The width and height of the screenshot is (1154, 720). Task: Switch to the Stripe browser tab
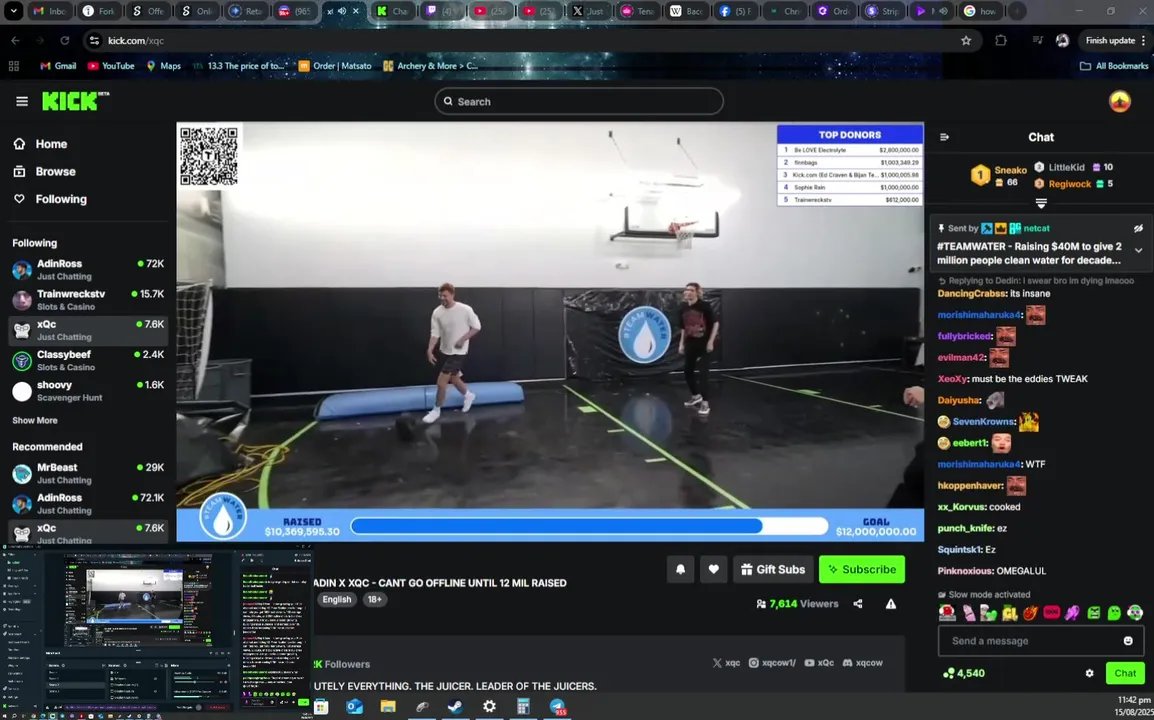point(882,11)
